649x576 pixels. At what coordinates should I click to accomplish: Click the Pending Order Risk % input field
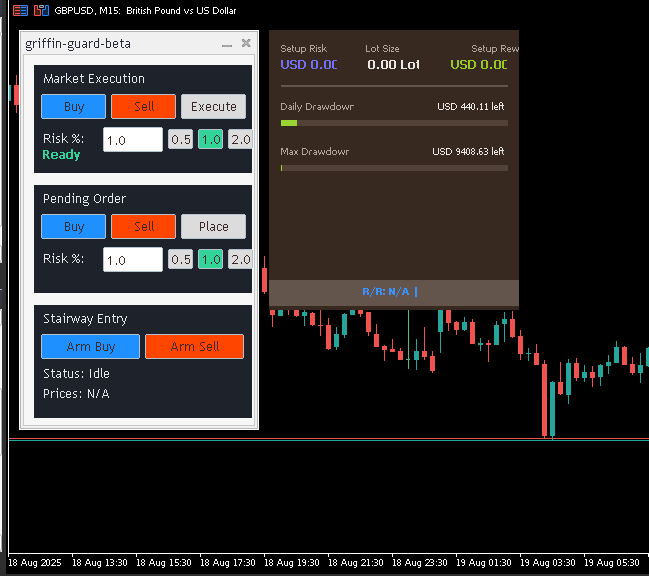(x=133, y=260)
